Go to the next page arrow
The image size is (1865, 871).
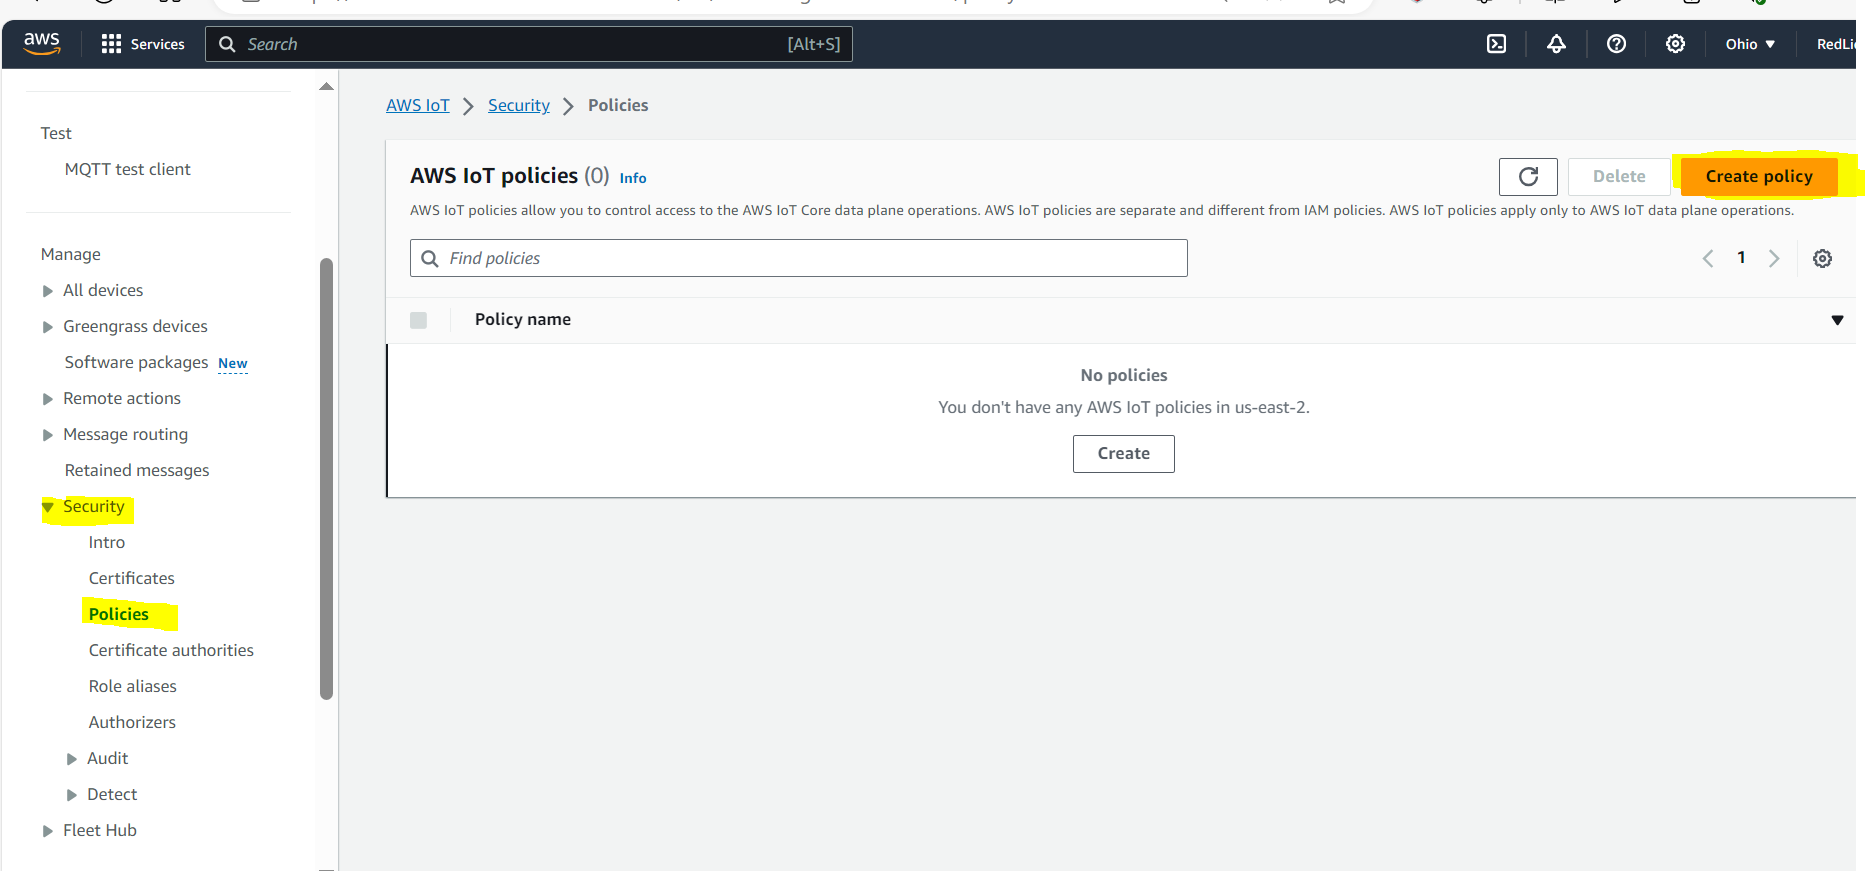click(1774, 259)
